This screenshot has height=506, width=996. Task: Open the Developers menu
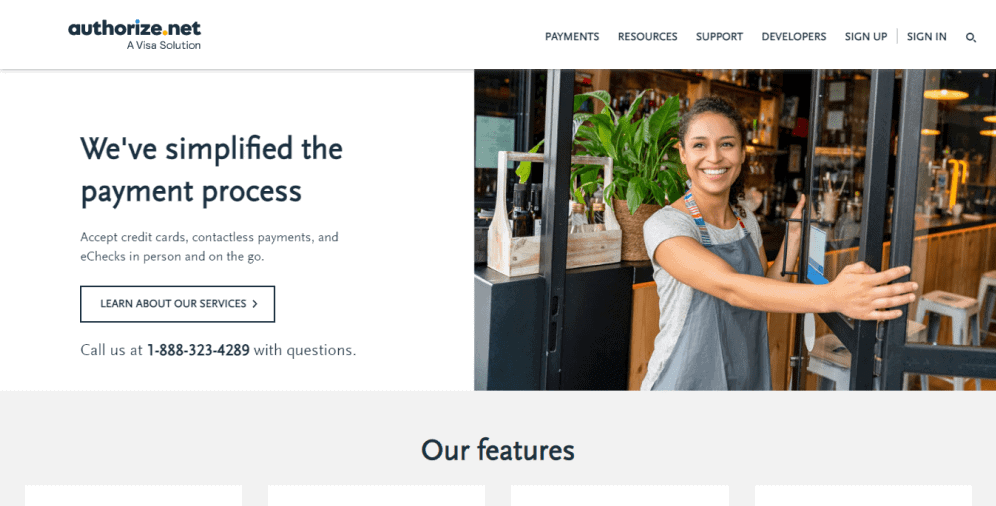[x=793, y=37]
